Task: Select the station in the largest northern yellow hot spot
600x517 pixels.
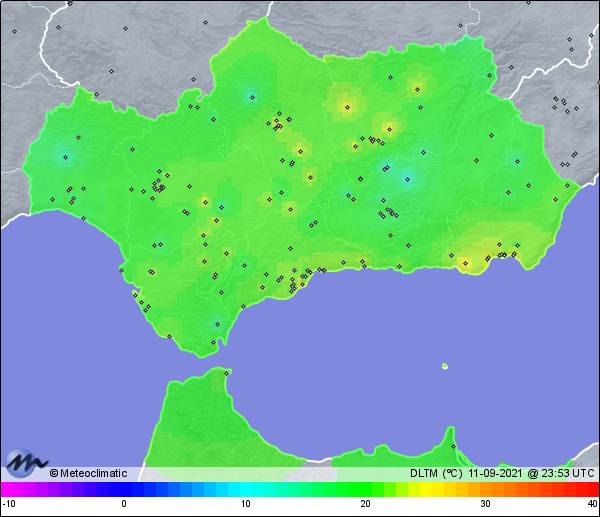Action: 347,108
